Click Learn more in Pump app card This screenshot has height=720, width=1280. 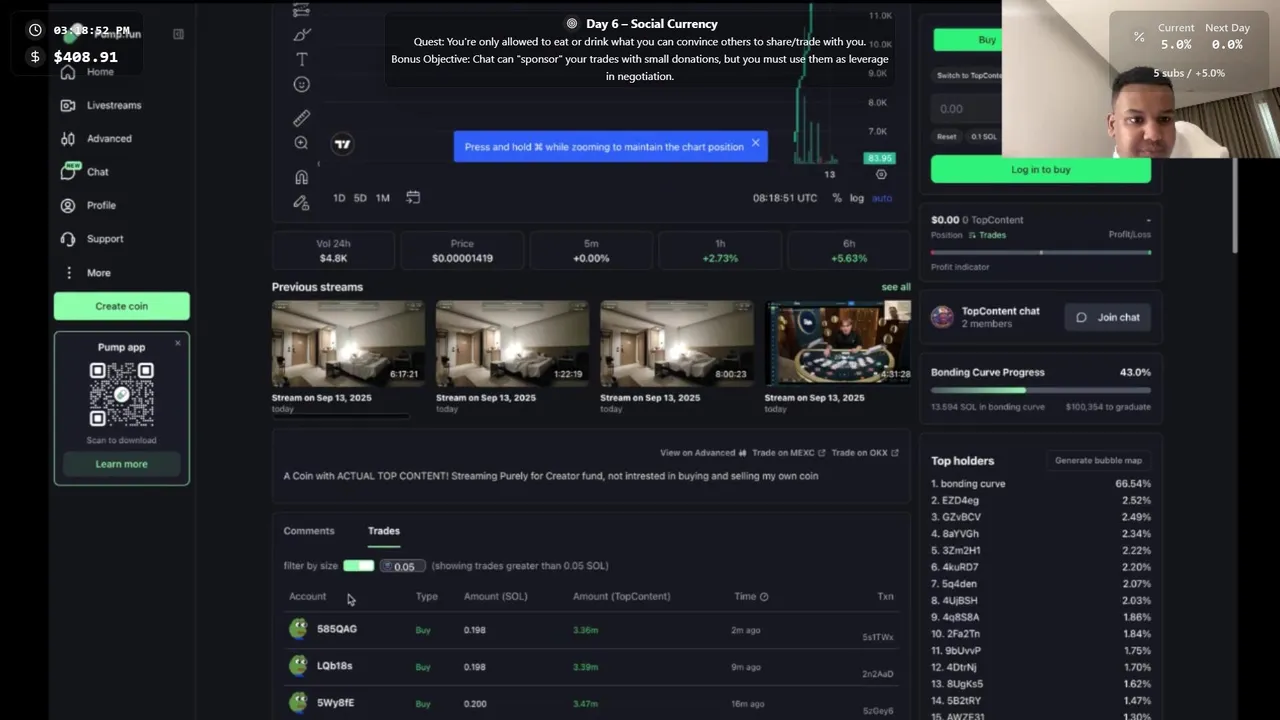(x=121, y=464)
